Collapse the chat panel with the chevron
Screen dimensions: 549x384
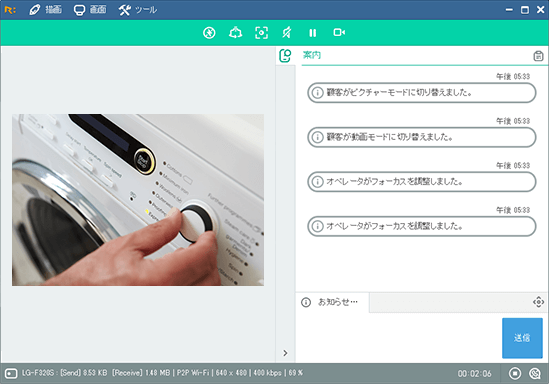click(x=285, y=353)
